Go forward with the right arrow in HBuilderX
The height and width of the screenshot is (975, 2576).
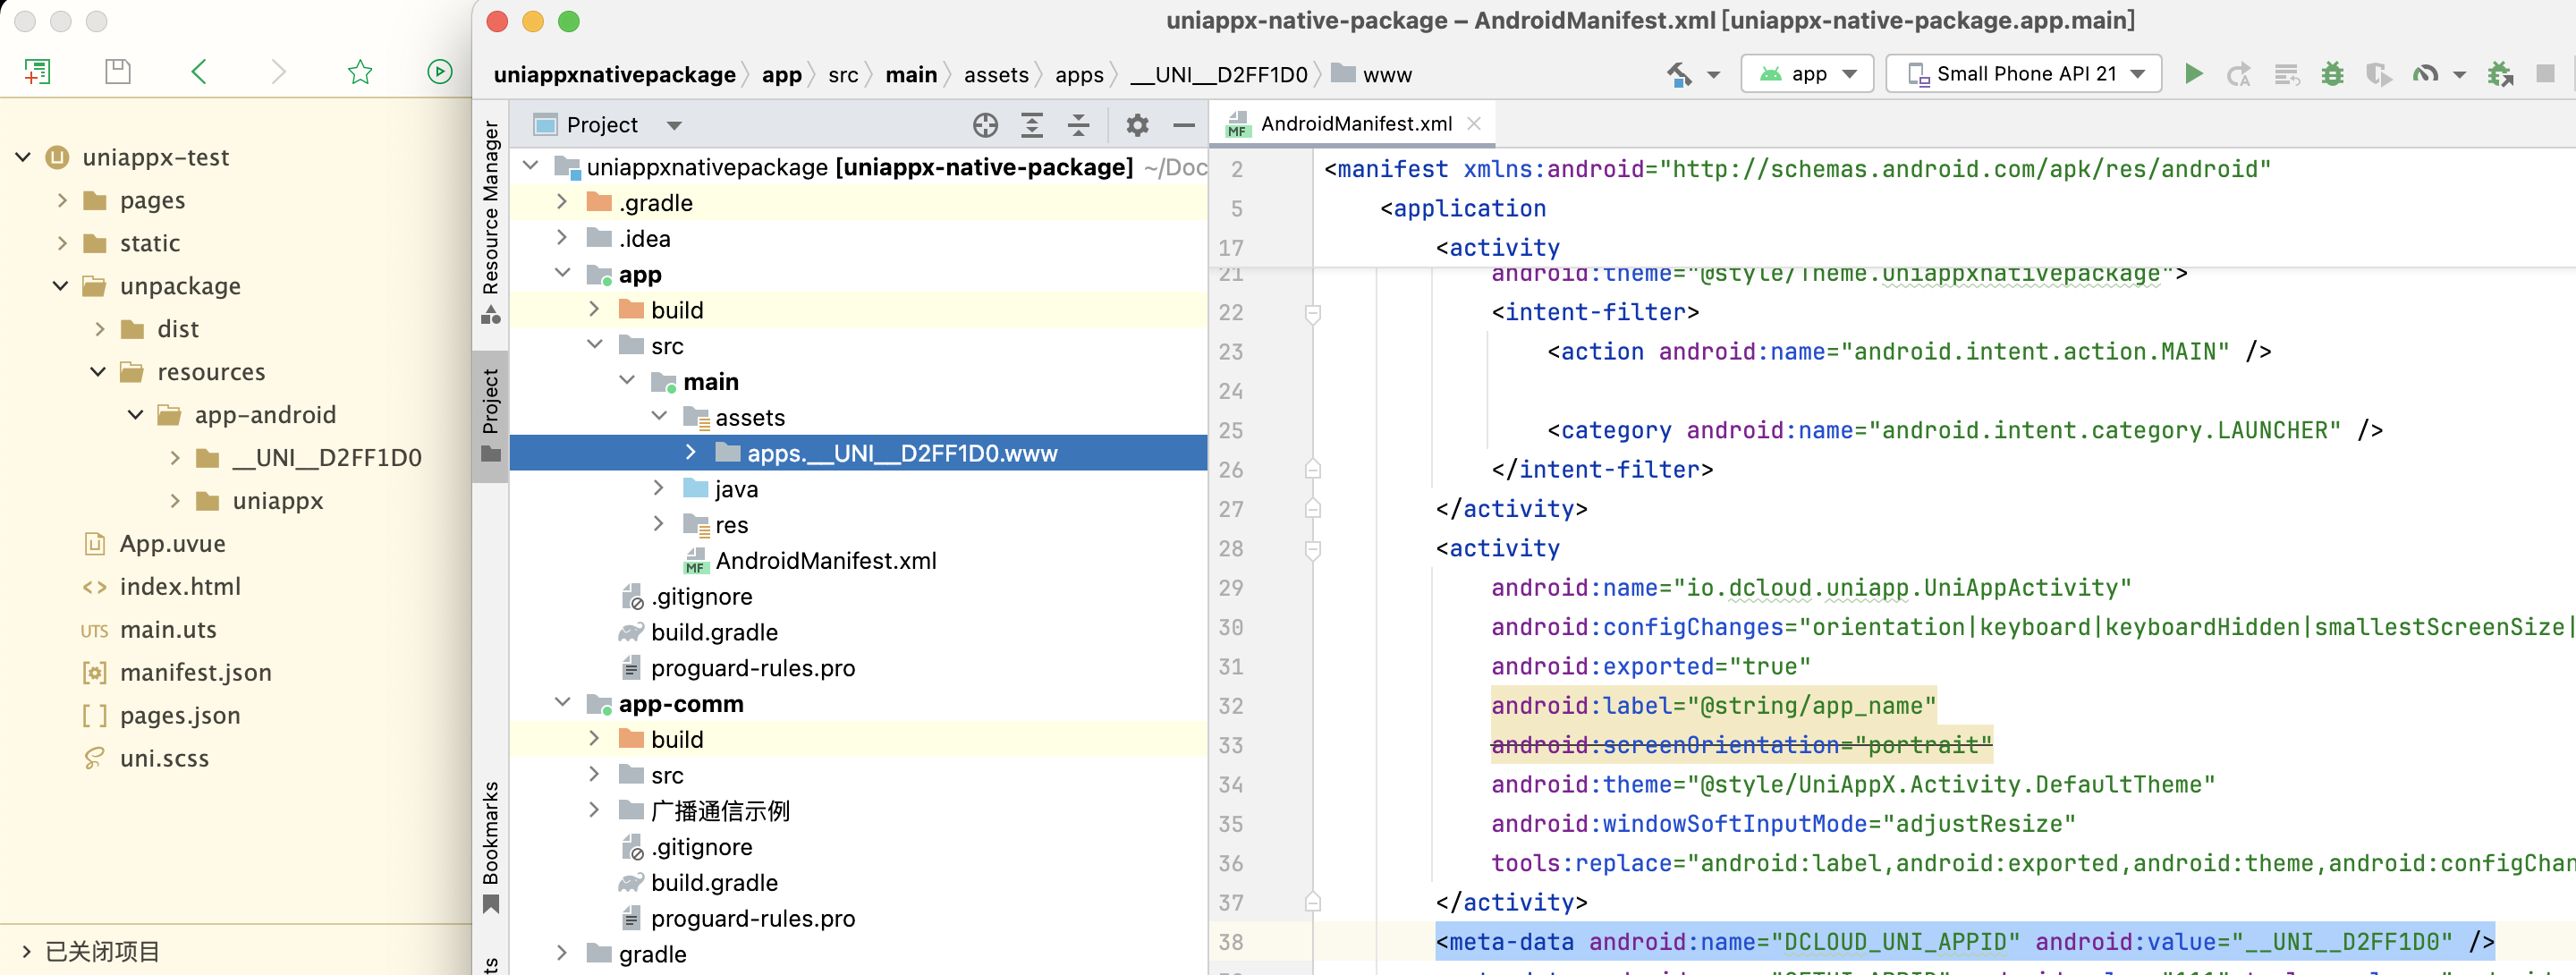pyautogui.click(x=279, y=72)
